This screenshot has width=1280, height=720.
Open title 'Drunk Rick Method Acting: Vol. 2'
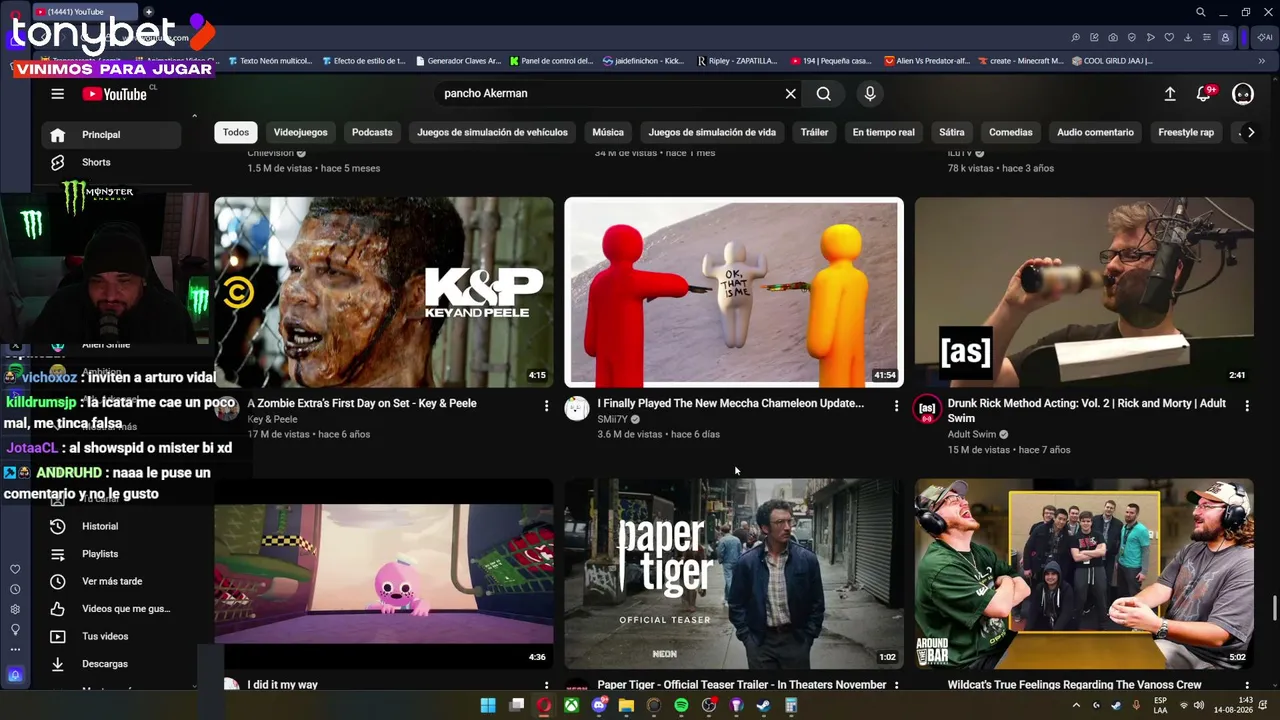point(1086,411)
